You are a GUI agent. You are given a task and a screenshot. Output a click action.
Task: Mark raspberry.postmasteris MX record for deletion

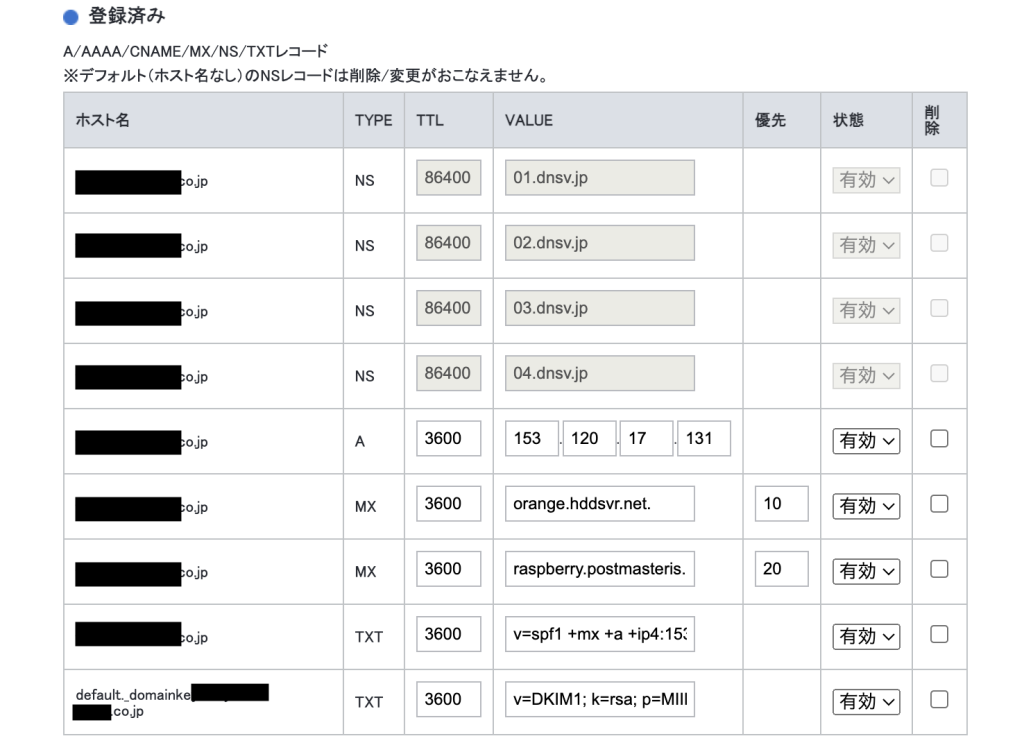point(939,569)
